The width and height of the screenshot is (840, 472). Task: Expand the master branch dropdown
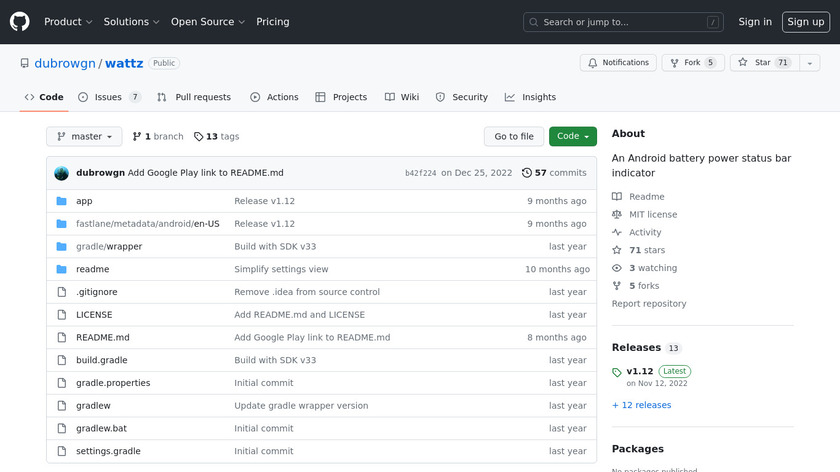[84, 137]
